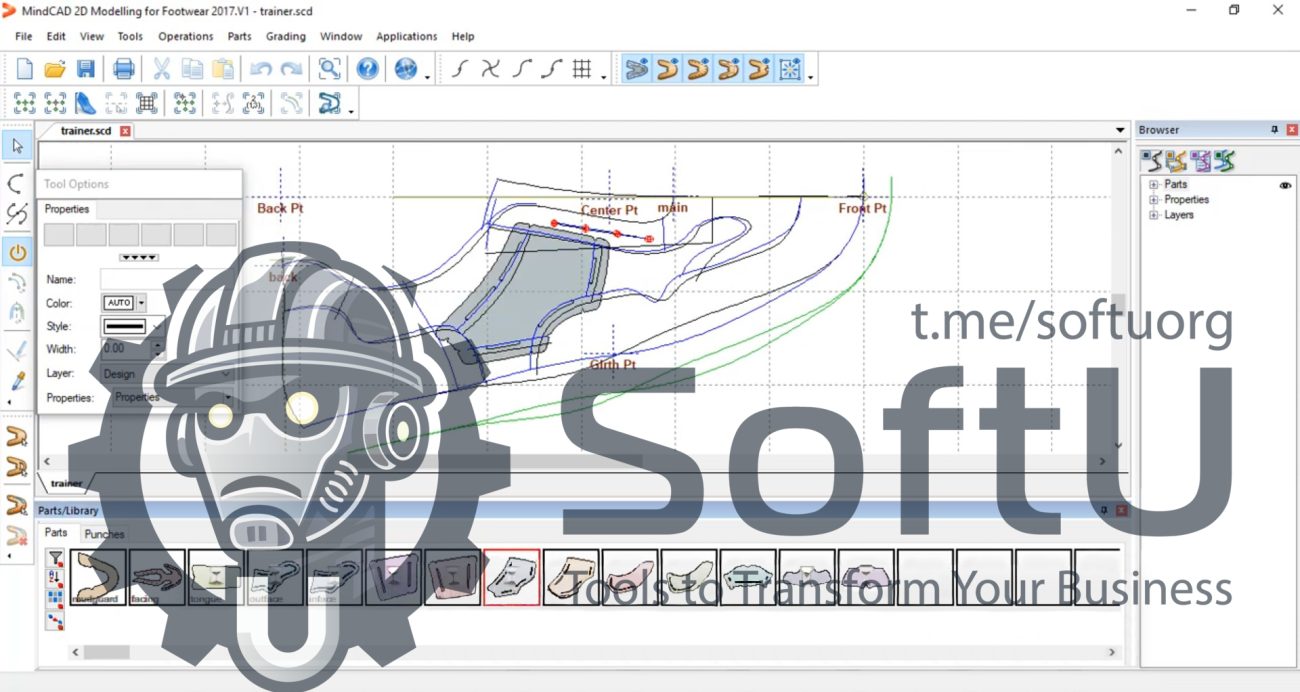Screen dimensions: 1300x692
Task: Pin the Browser panel
Action: pos(1274,130)
